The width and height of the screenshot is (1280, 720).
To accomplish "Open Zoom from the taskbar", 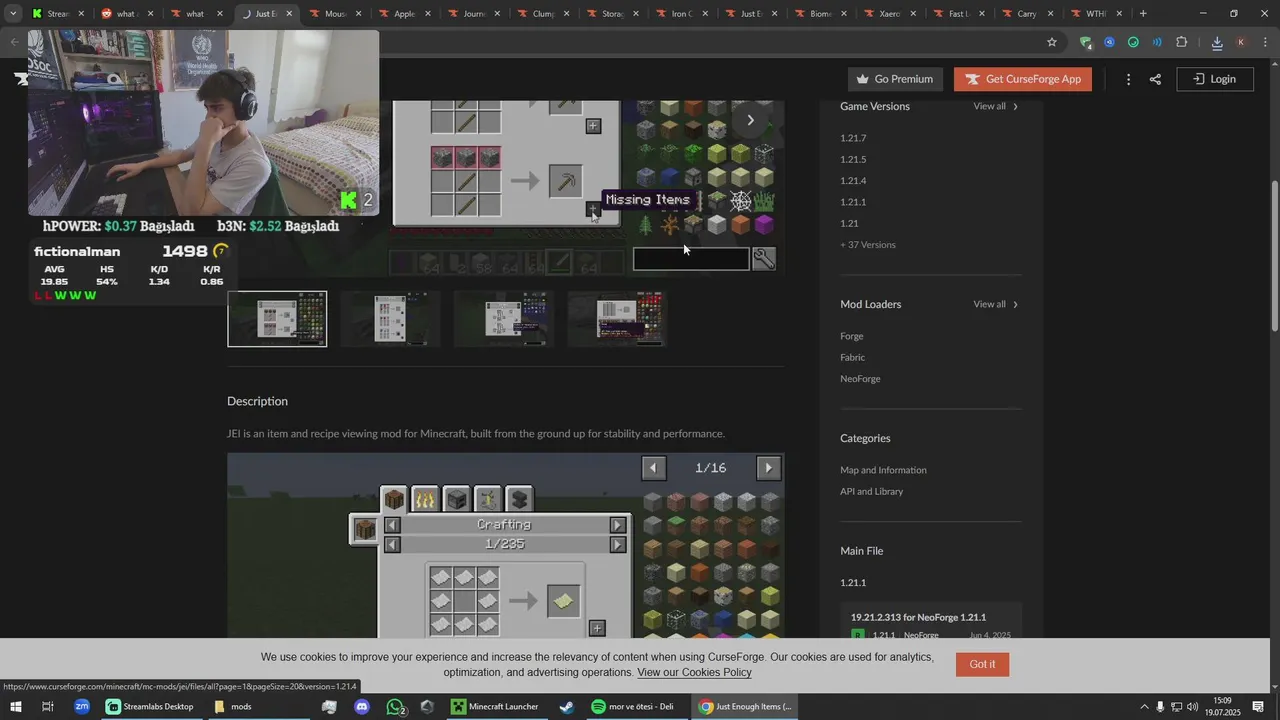I will 82,707.
